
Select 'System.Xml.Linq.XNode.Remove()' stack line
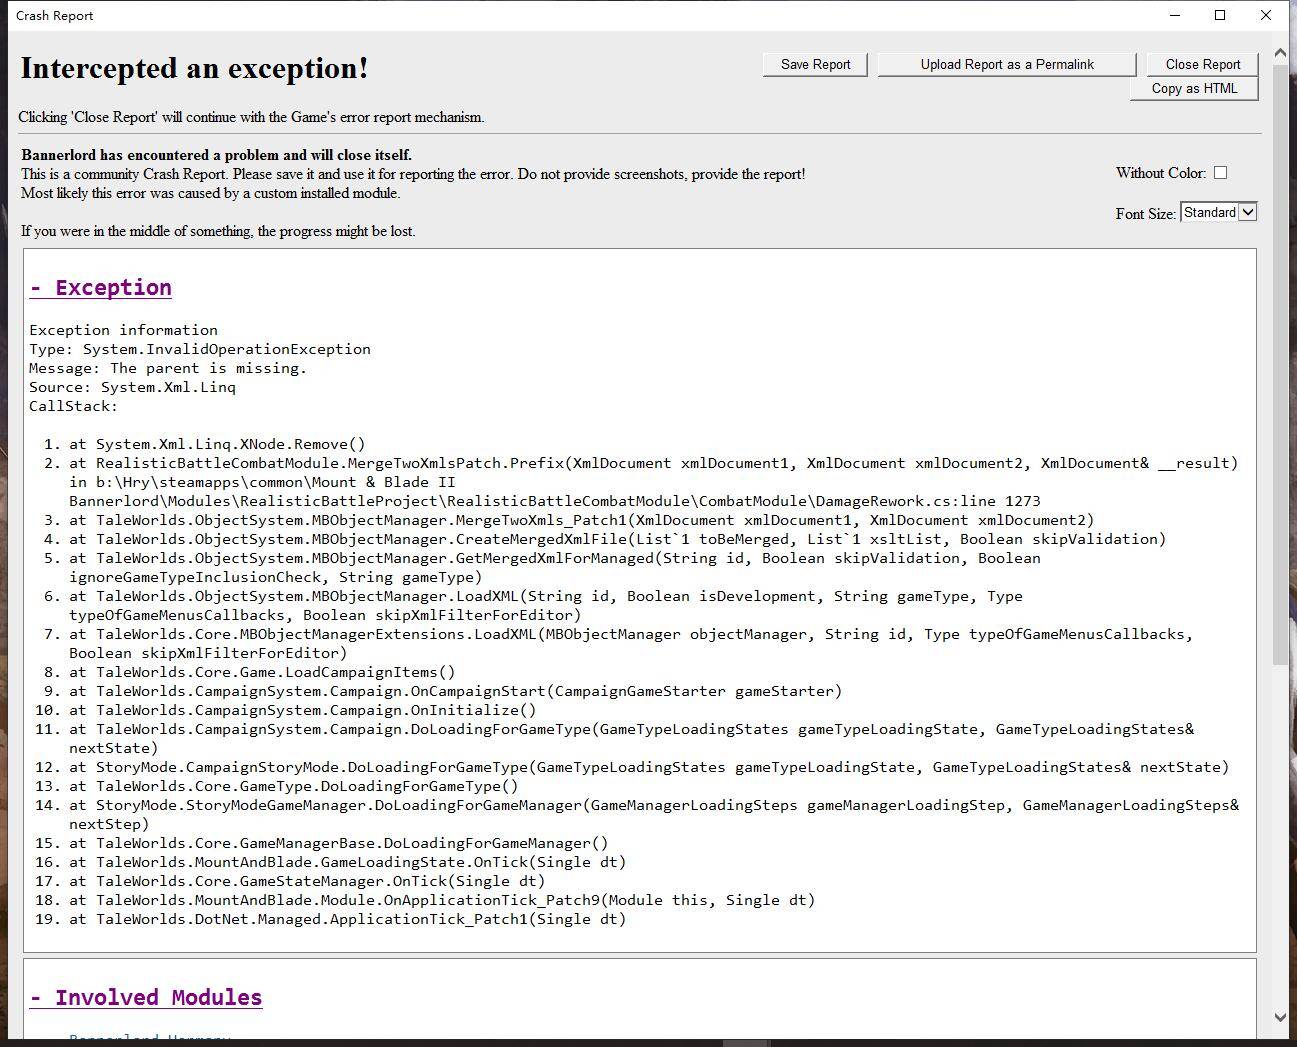coord(217,444)
